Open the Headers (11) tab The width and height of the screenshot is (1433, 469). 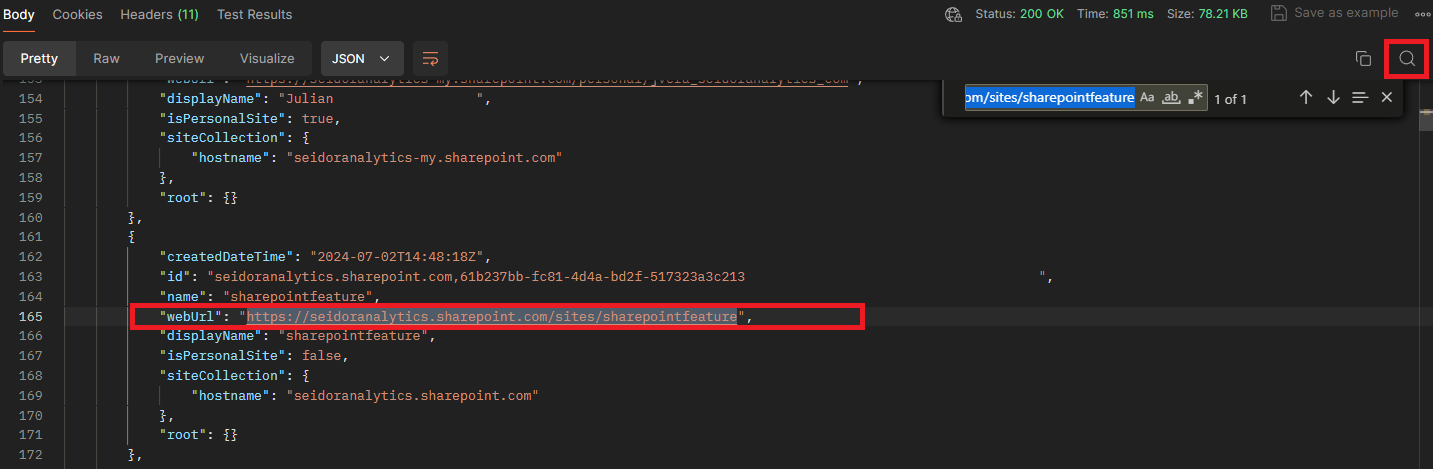pyautogui.click(x=159, y=14)
